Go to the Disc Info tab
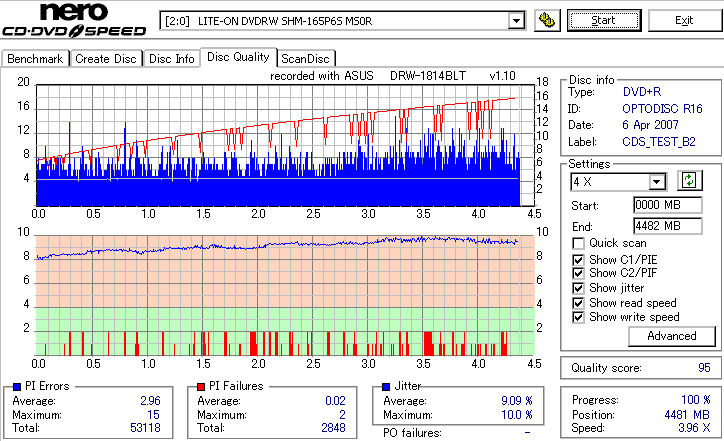 click(x=171, y=59)
